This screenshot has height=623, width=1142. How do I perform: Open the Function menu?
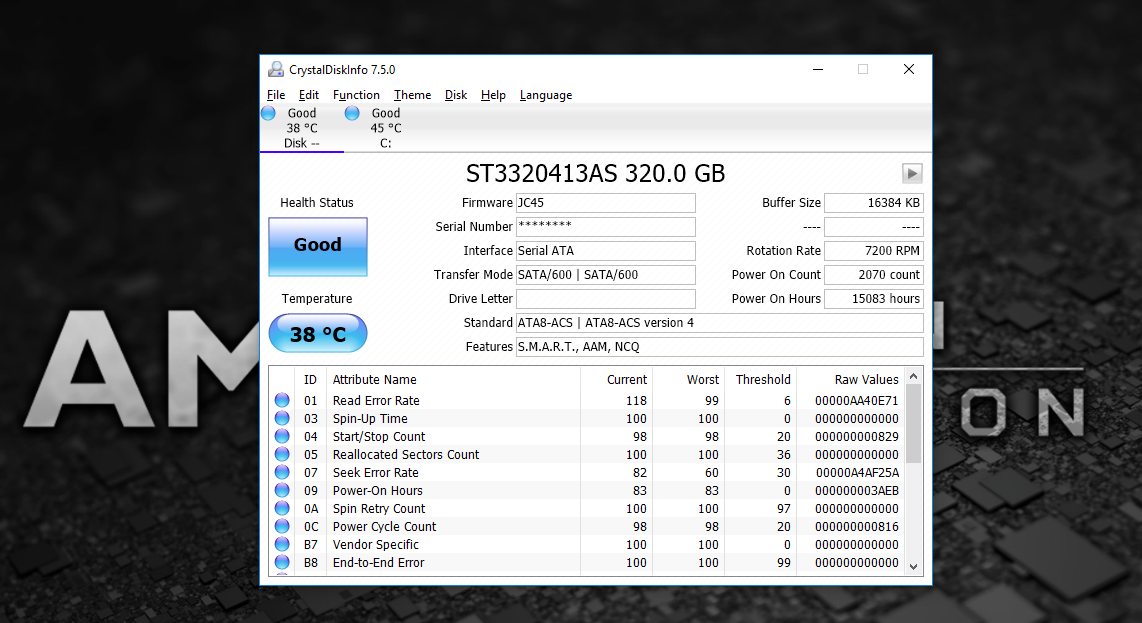(x=356, y=95)
